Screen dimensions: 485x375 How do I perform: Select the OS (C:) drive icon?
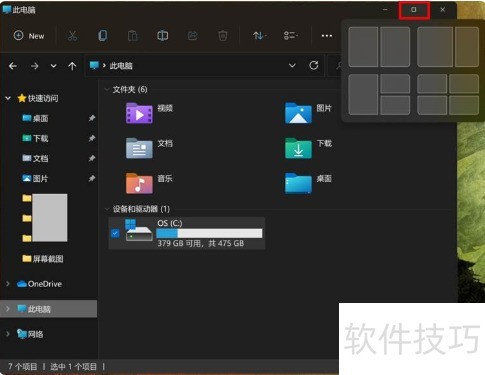(139, 230)
